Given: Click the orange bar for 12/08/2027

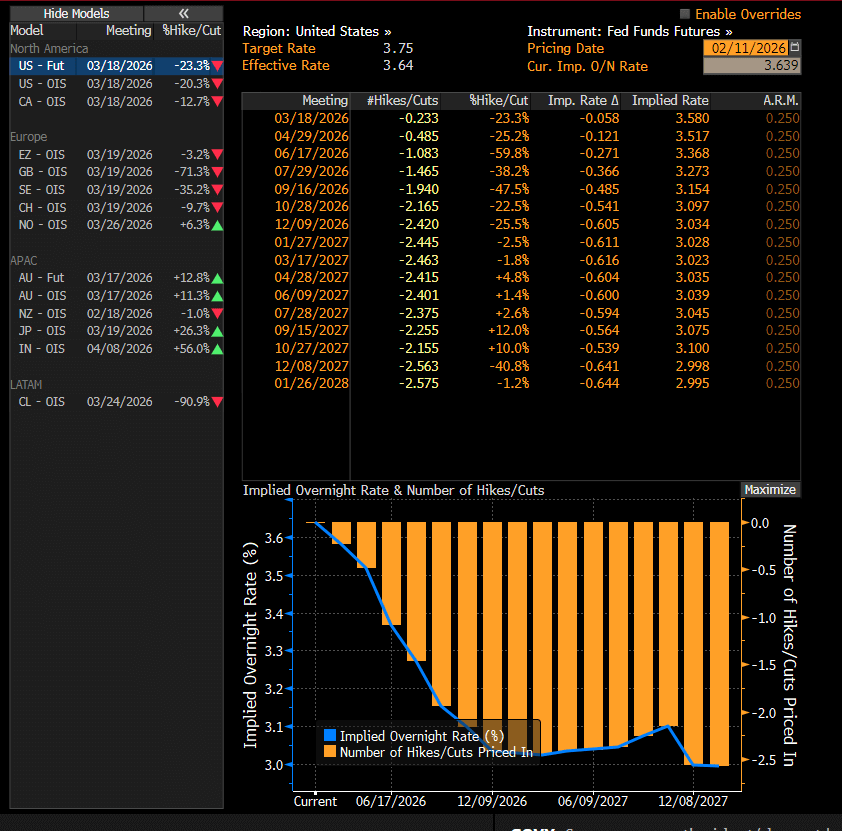Looking at the screenshot, I should click(x=694, y=640).
